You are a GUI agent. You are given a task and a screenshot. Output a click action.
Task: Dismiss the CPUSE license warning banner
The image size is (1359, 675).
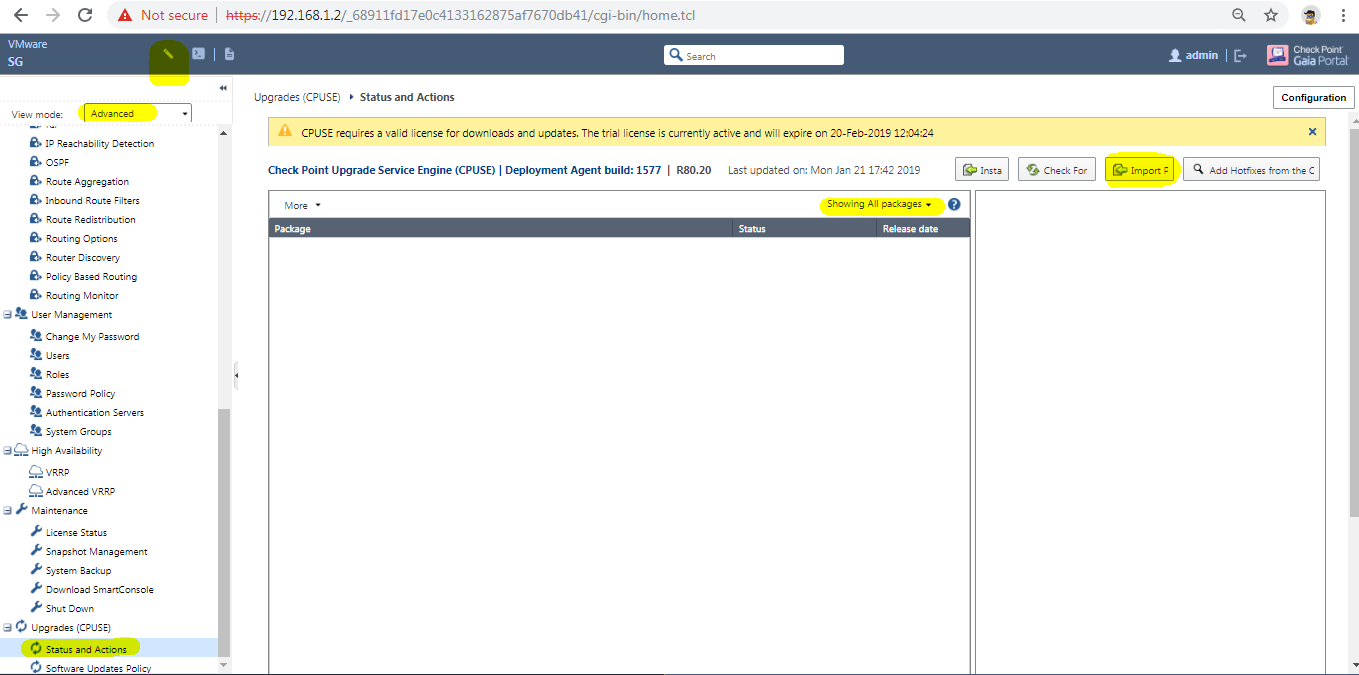coord(1313,131)
